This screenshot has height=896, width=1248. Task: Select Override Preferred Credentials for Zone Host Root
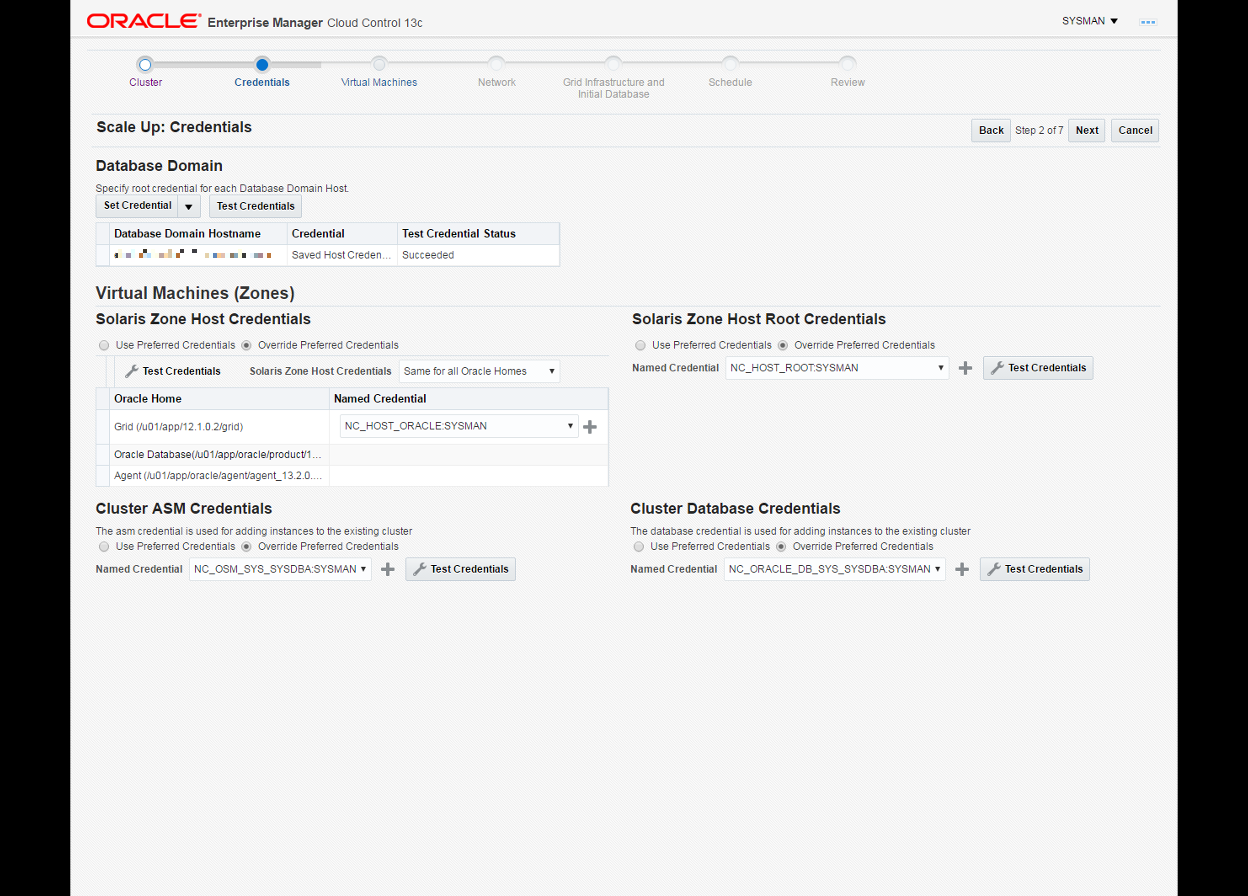coord(782,345)
